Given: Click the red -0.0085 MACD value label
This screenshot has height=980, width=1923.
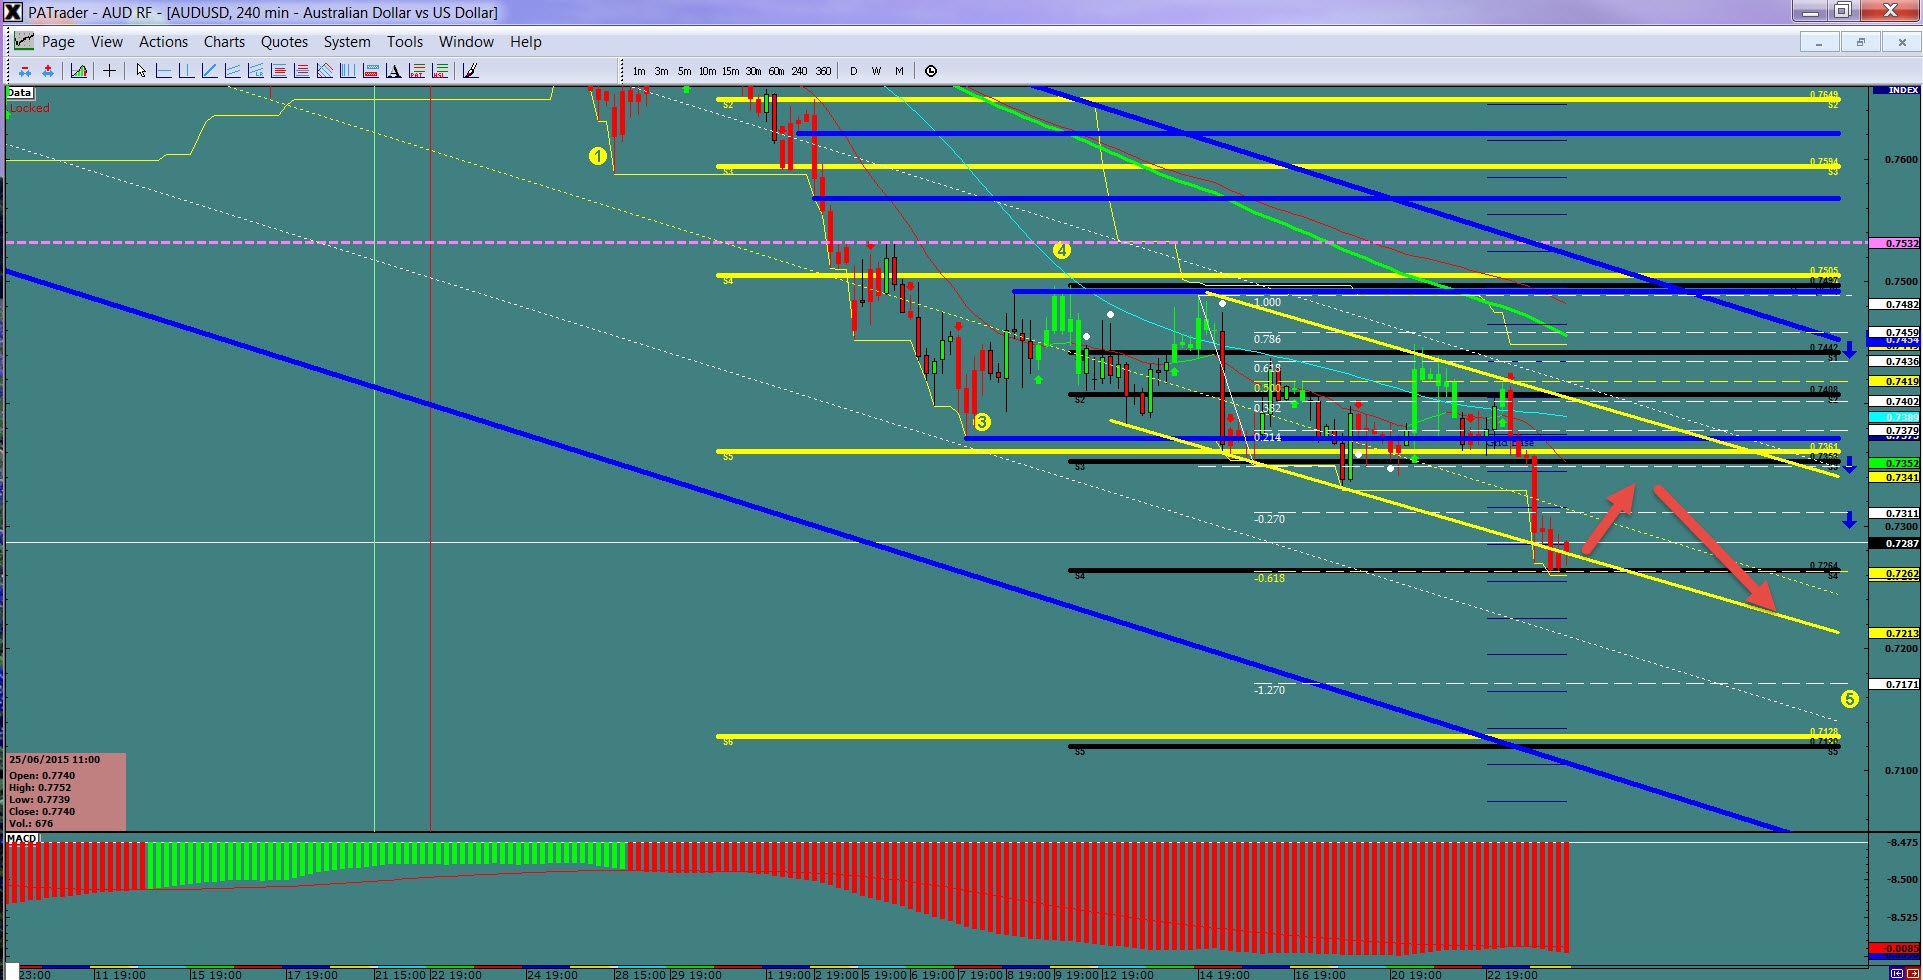Looking at the screenshot, I should click(1894, 948).
